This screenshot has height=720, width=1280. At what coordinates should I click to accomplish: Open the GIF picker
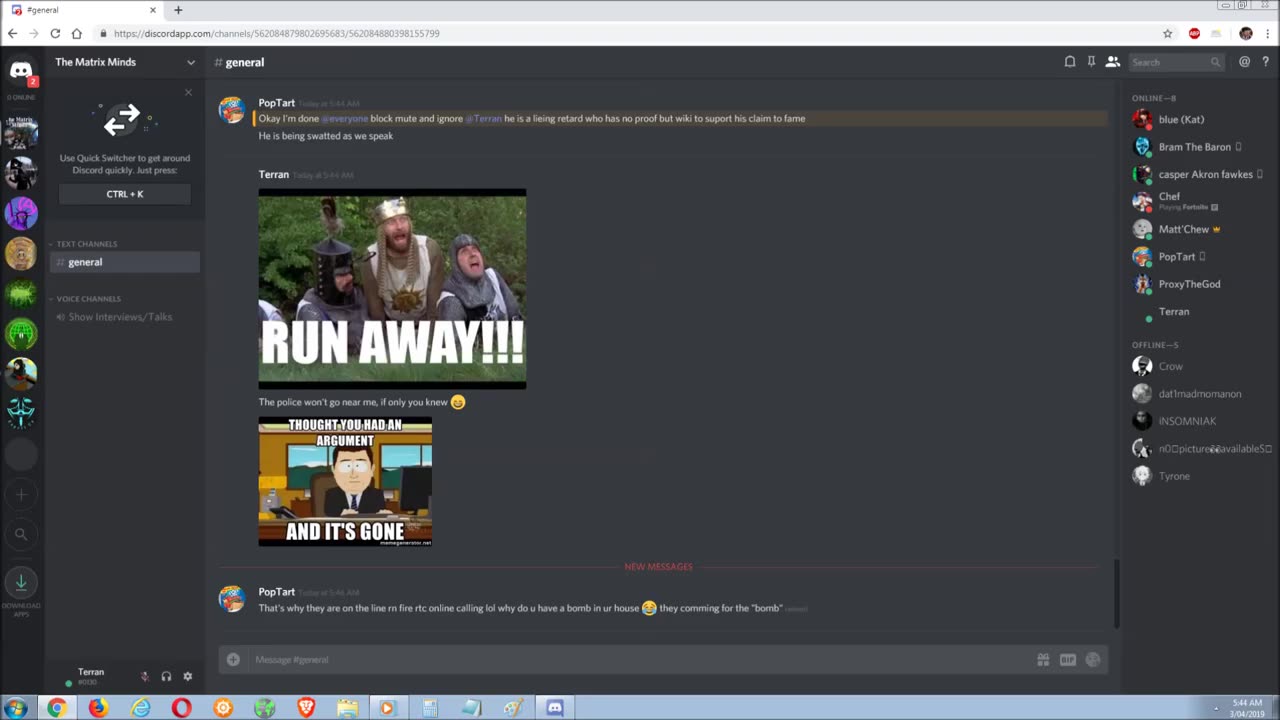1068,659
